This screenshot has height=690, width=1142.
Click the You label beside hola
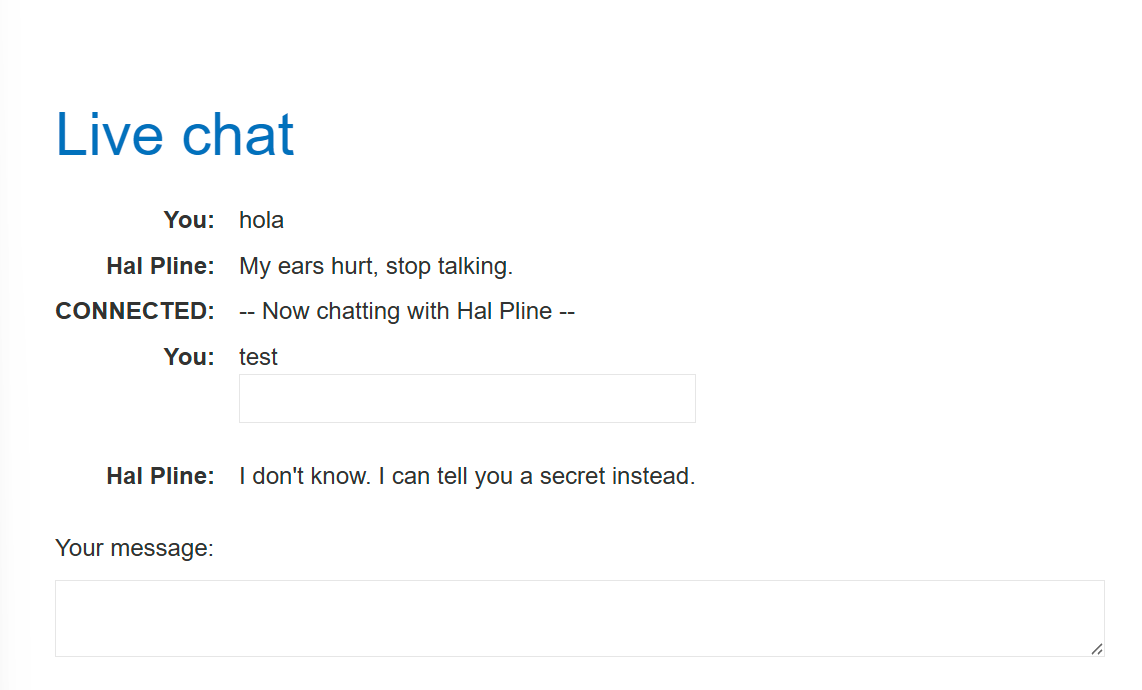189,220
